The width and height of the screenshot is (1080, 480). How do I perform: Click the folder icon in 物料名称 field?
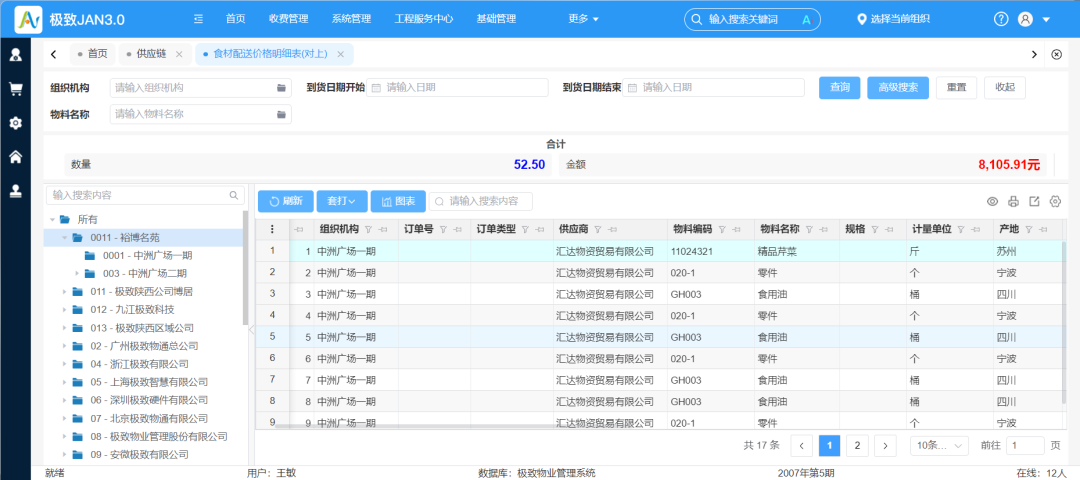(281, 114)
